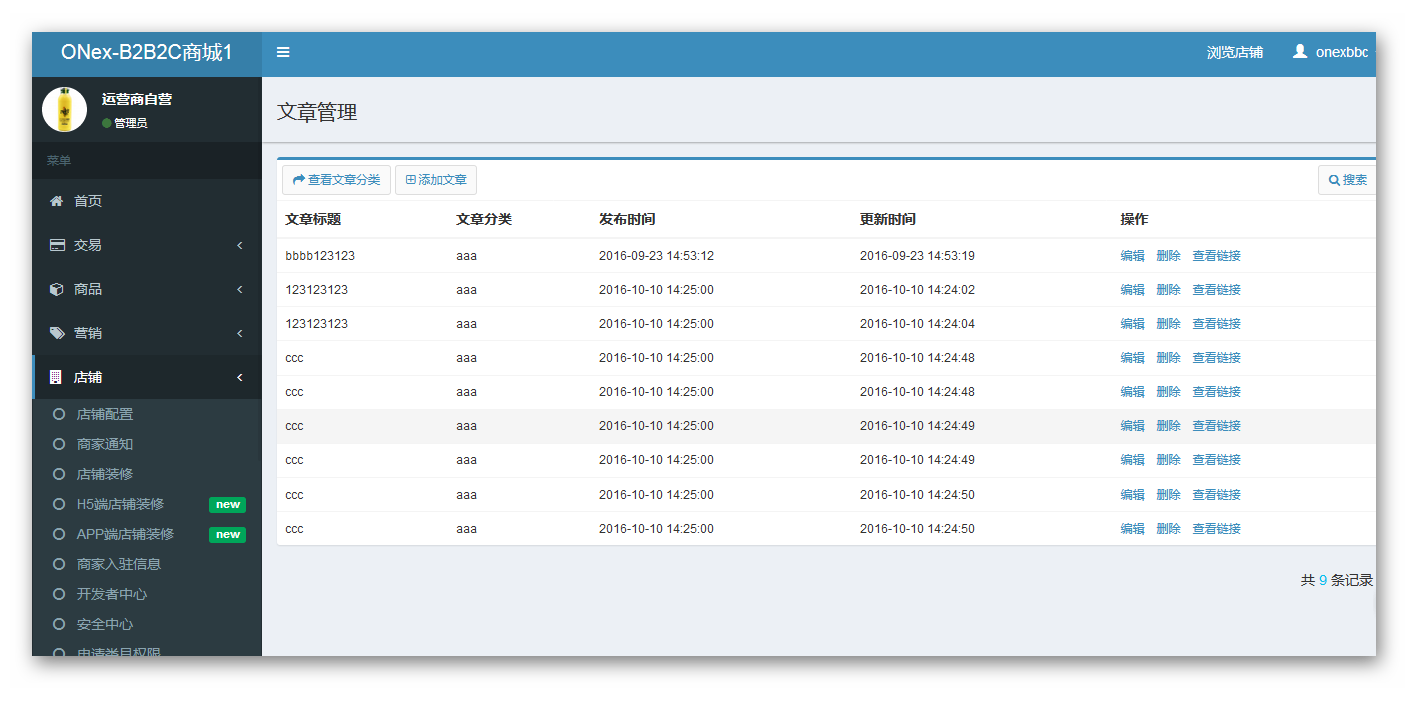This screenshot has width=1408, height=705.
Task: Click the home icon beside 首页
Action: click(x=57, y=201)
